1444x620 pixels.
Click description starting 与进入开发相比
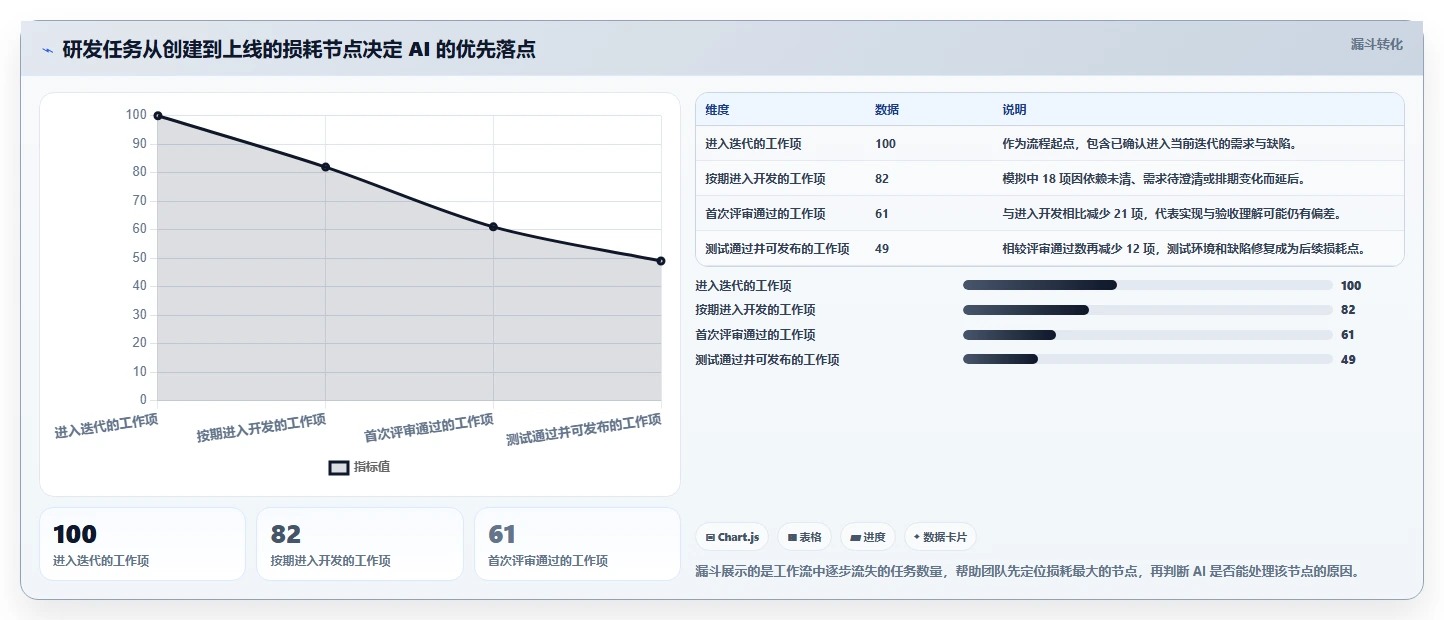[x=1171, y=214]
